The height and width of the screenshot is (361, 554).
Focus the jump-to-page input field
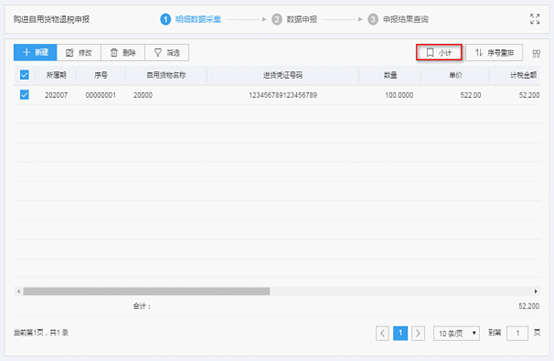coord(517,333)
